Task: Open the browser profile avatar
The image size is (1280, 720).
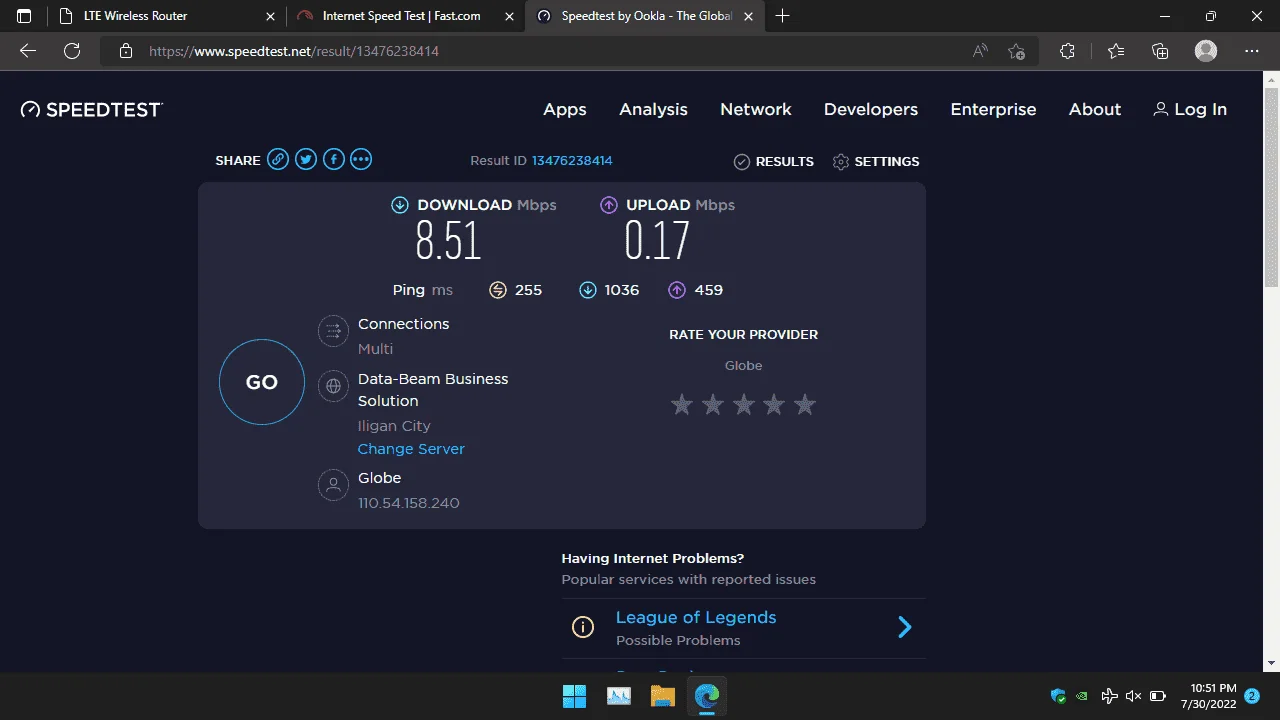Action: 1206,51
